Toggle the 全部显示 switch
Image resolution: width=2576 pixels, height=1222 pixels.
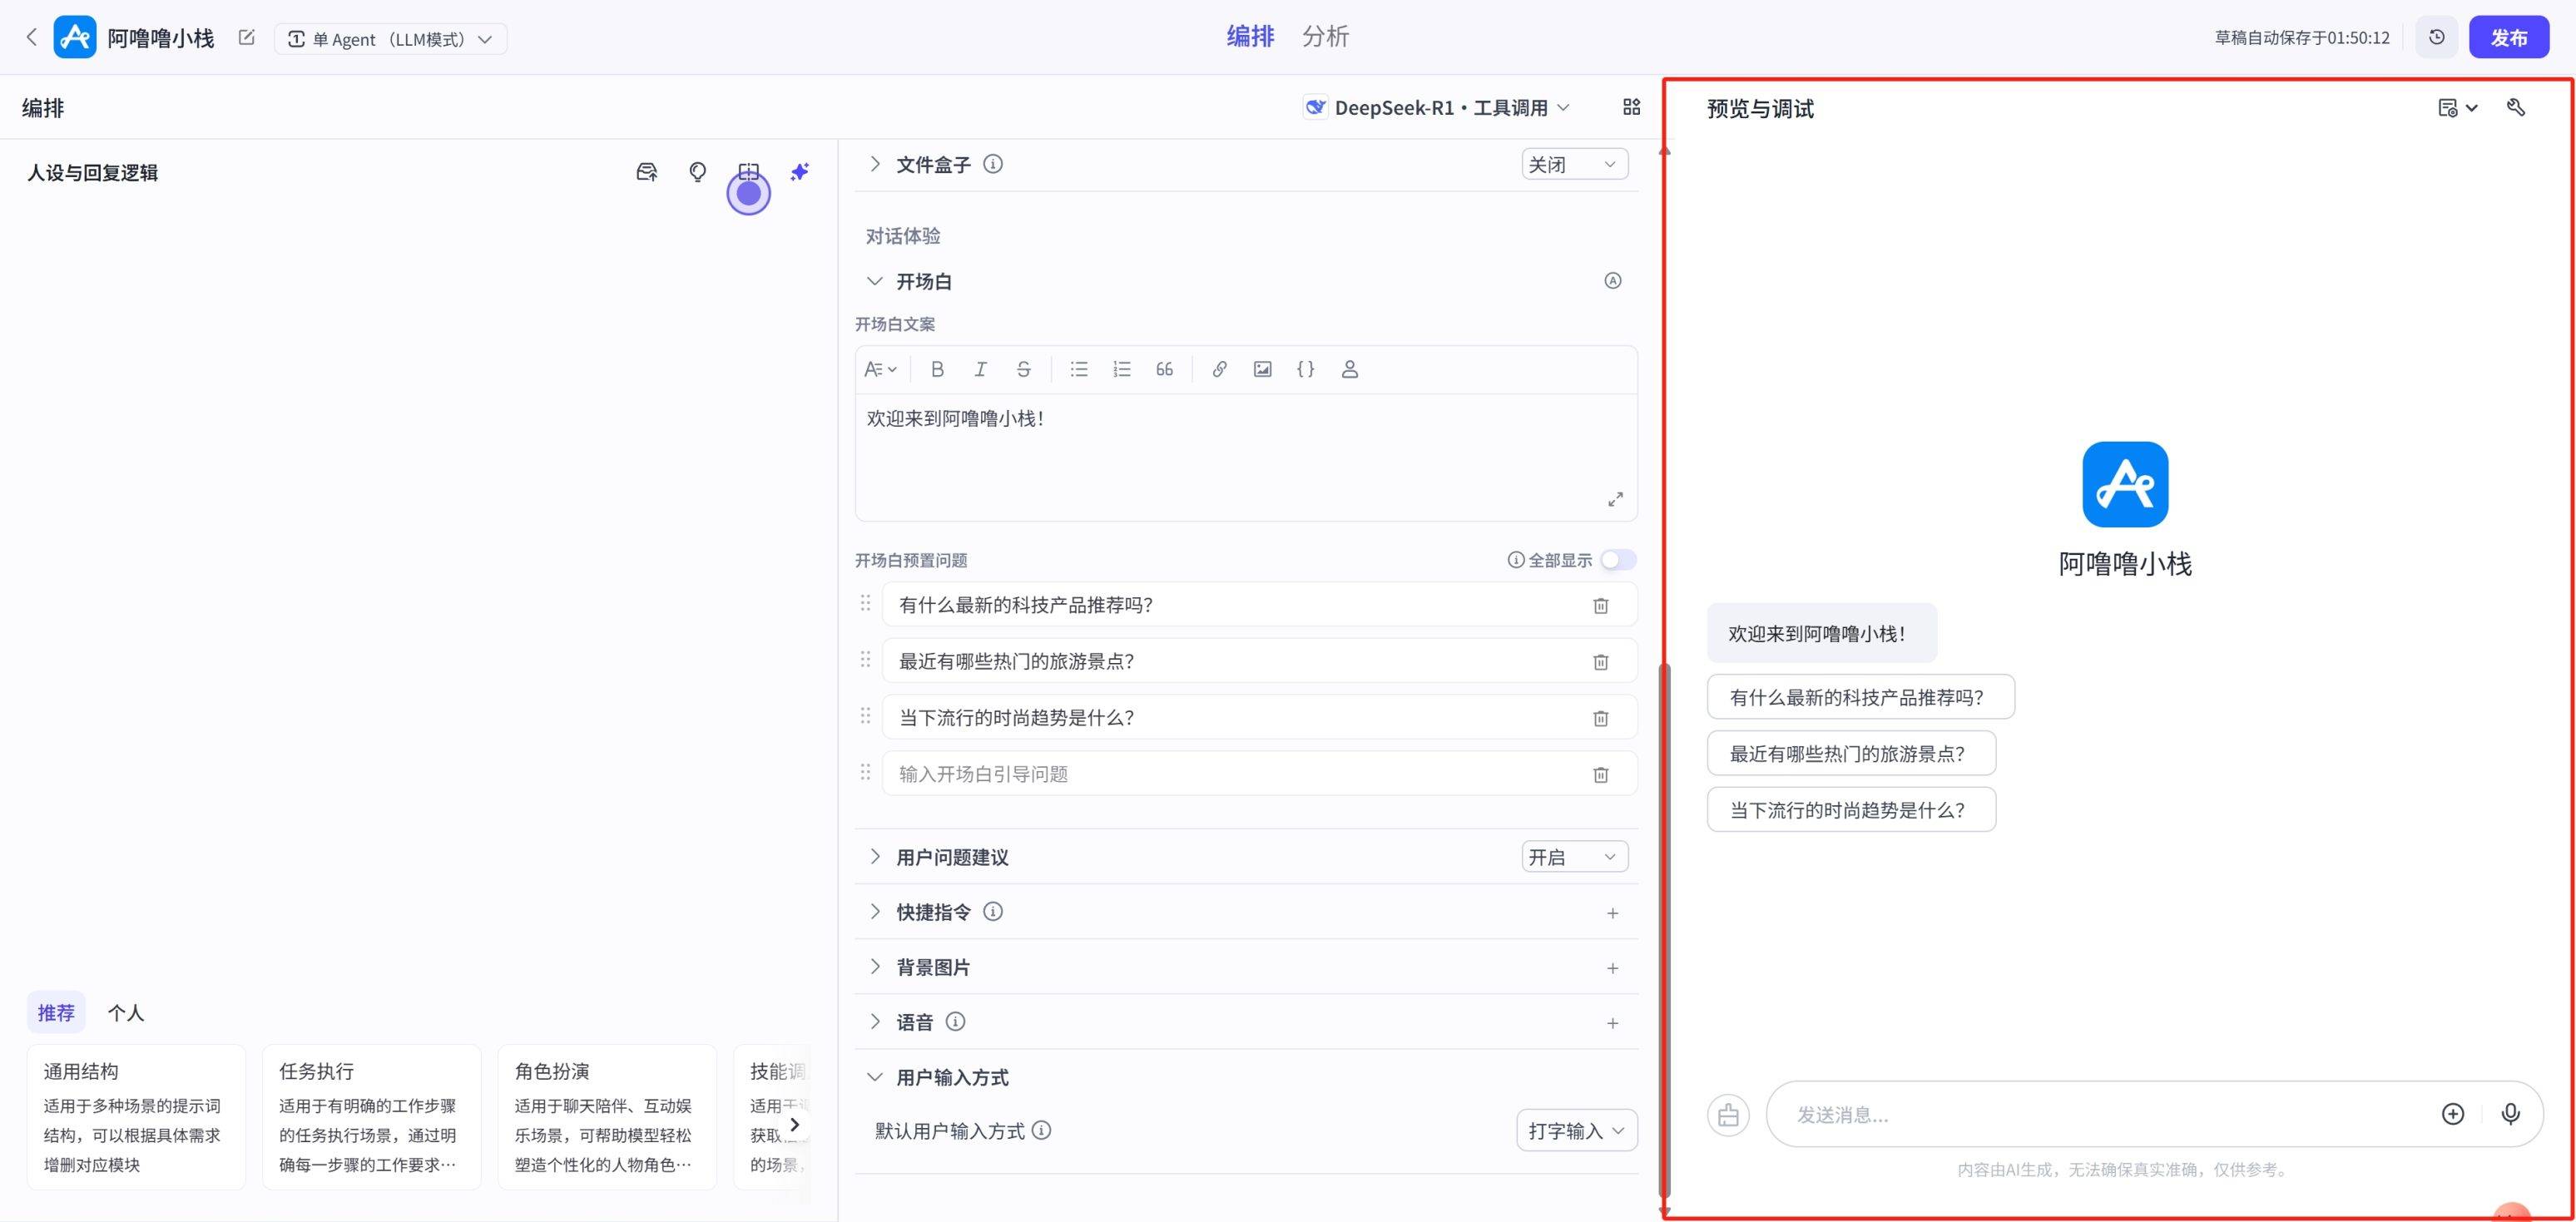(1617, 560)
